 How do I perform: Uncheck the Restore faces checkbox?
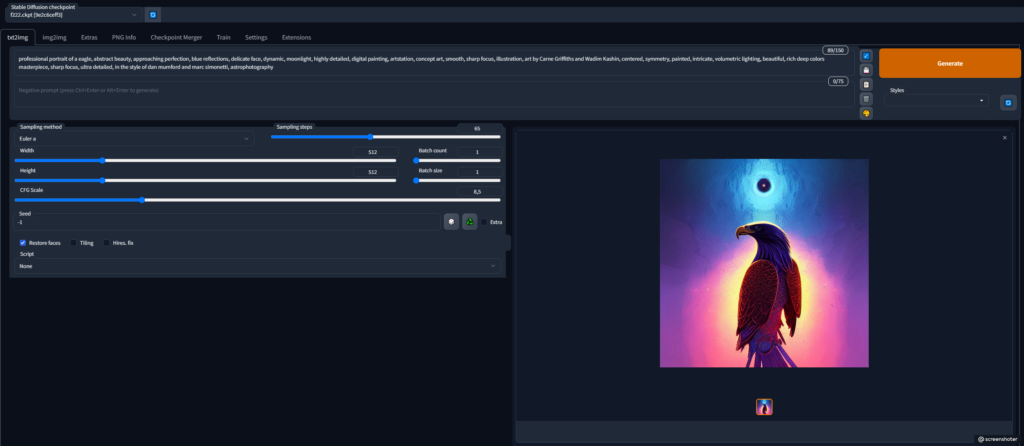(23, 243)
